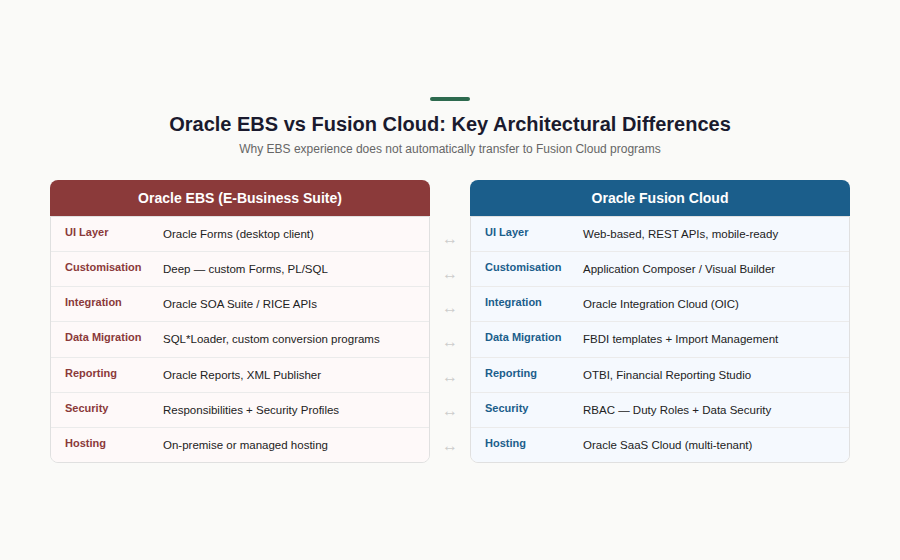Image resolution: width=900 pixels, height=560 pixels.
Task: Click the double arrow between the Reporting rows
Action: [x=449, y=379]
